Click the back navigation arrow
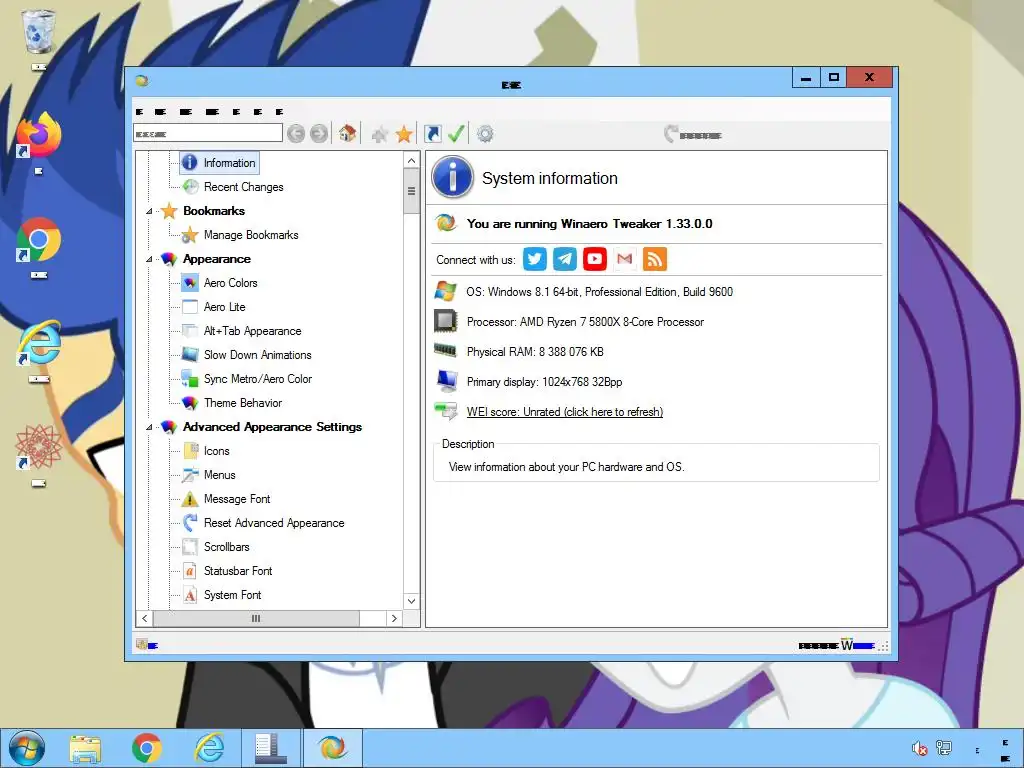1024x768 pixels. tap(296, 134)
